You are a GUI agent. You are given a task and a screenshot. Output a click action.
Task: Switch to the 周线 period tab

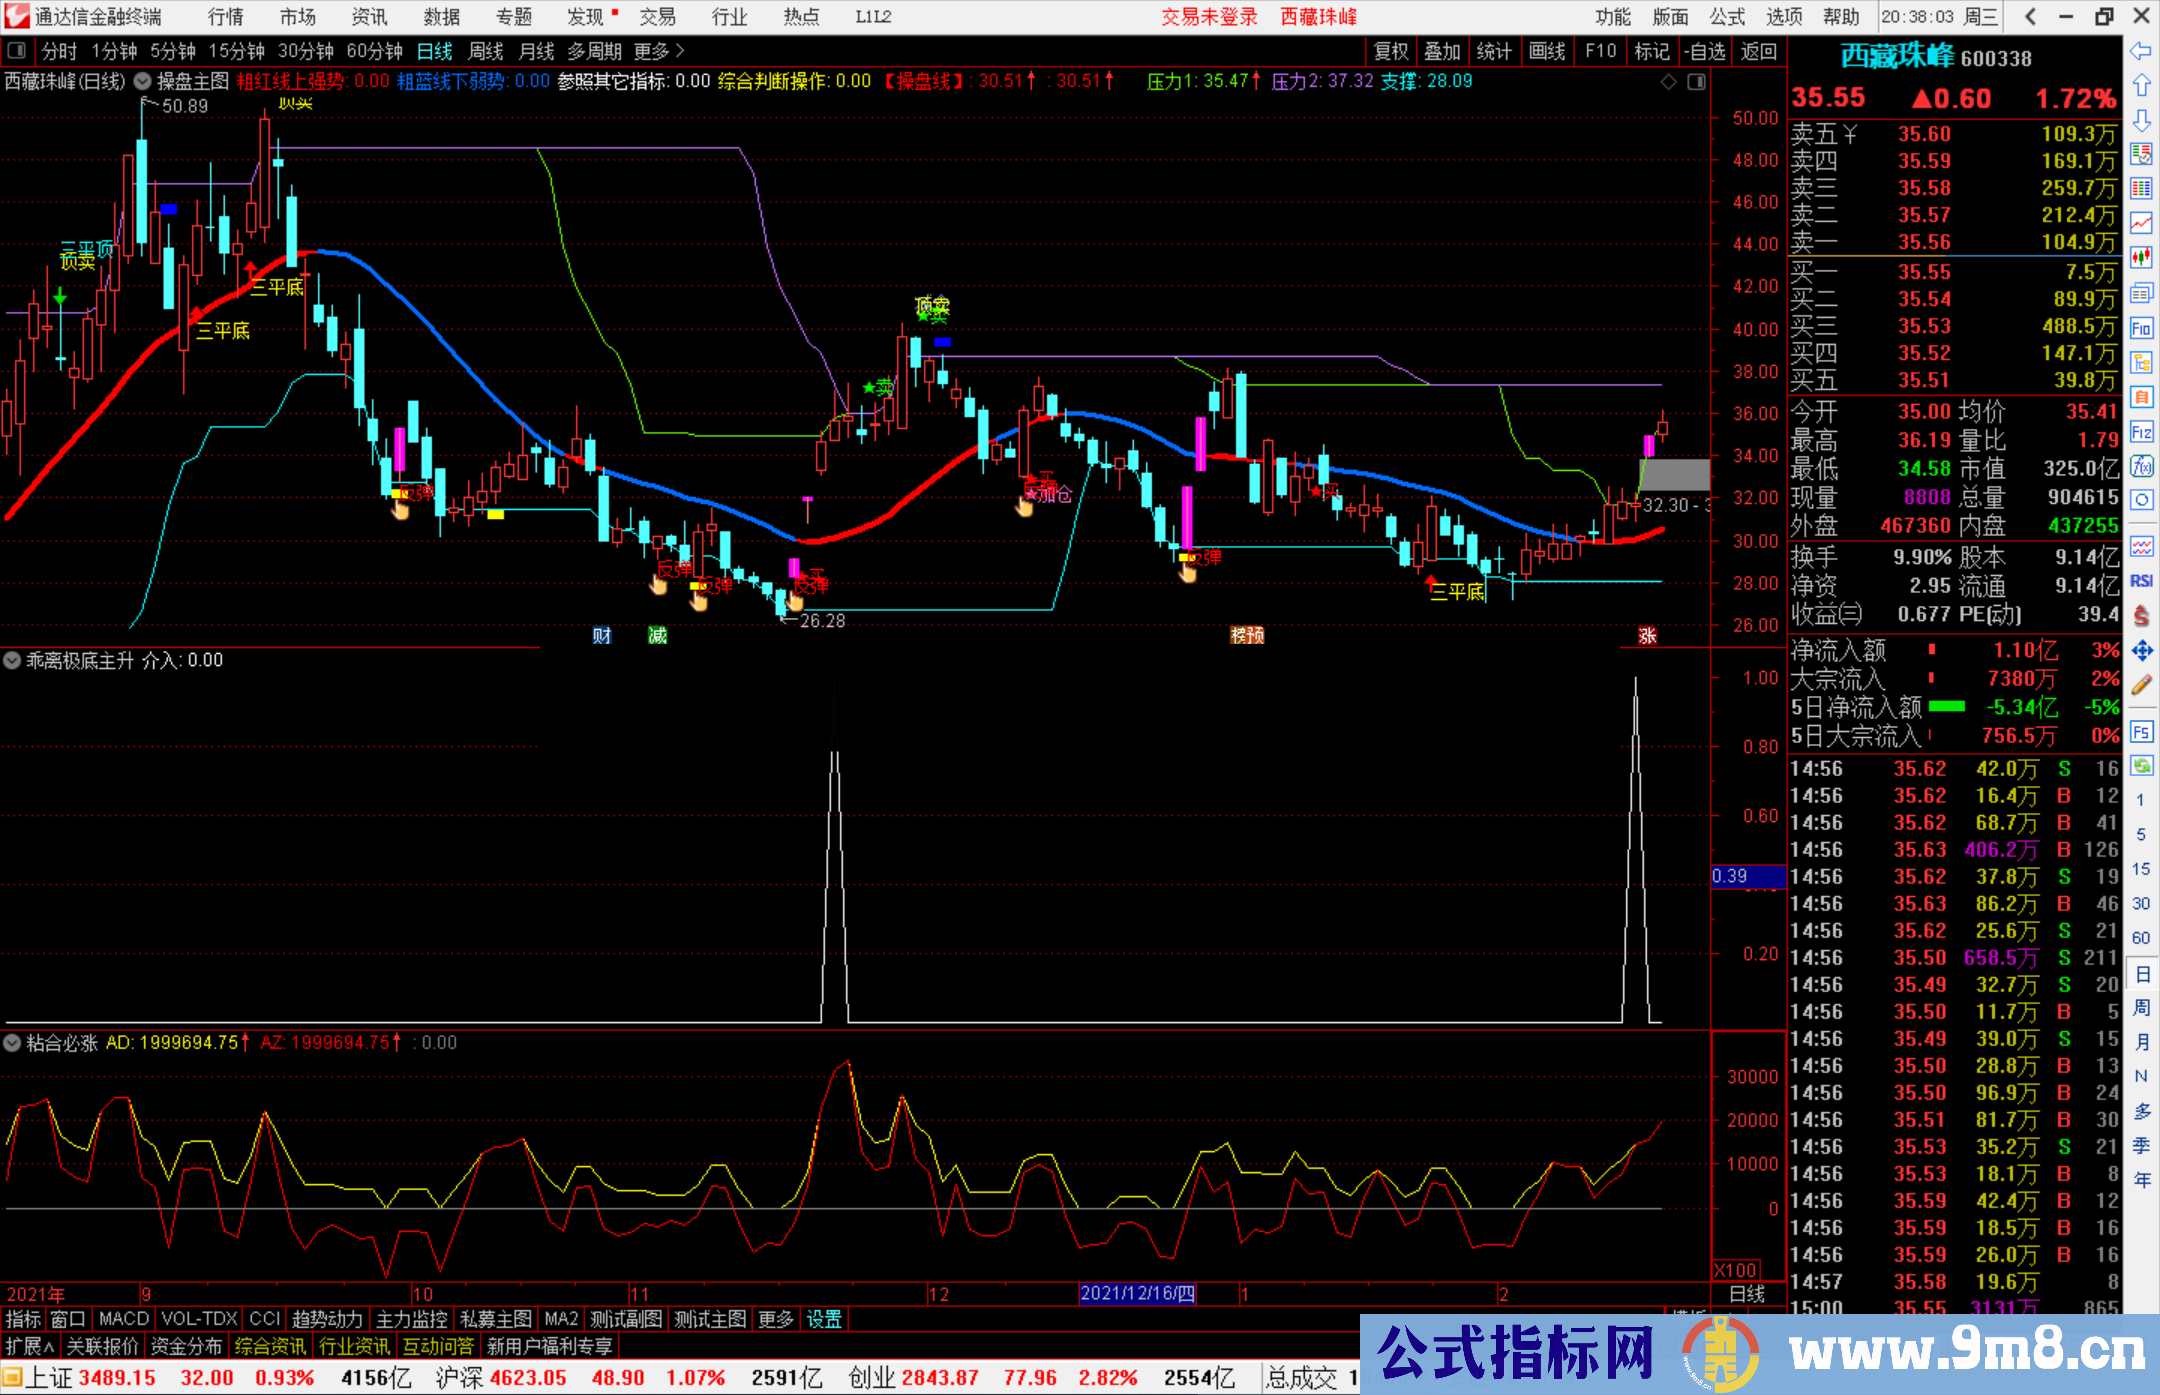(486, 51)
